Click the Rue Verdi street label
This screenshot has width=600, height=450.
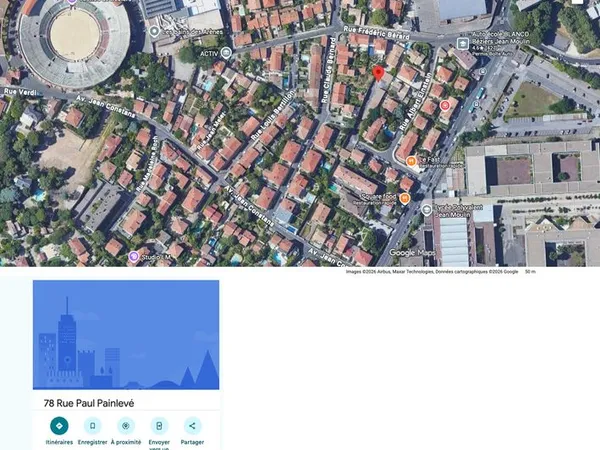(20, 92)
